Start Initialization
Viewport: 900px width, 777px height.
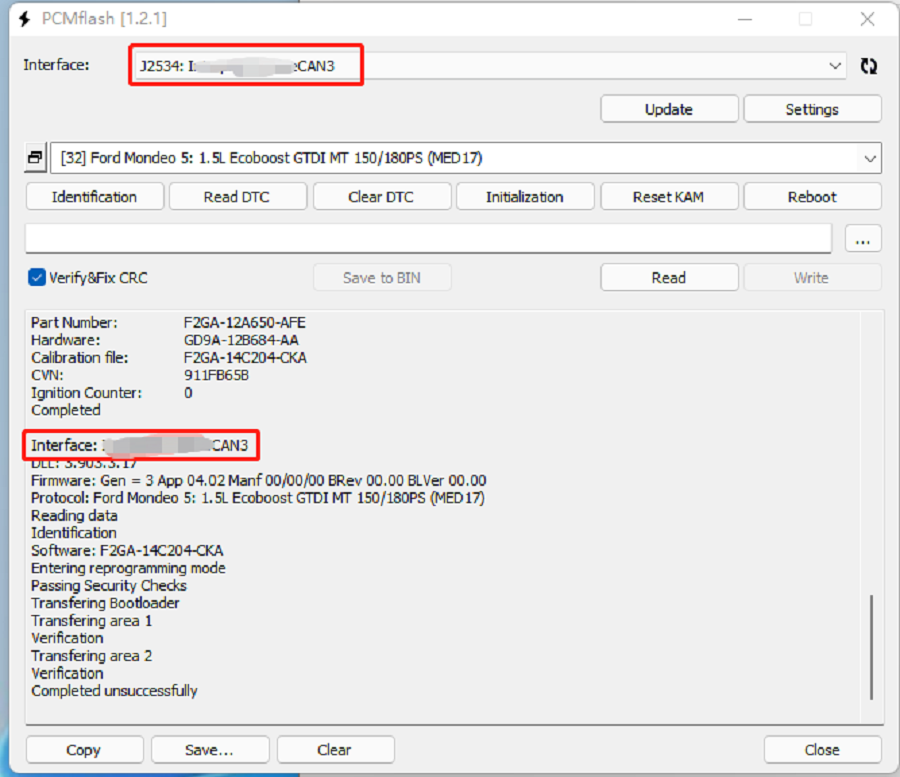(x=525, y=197)
